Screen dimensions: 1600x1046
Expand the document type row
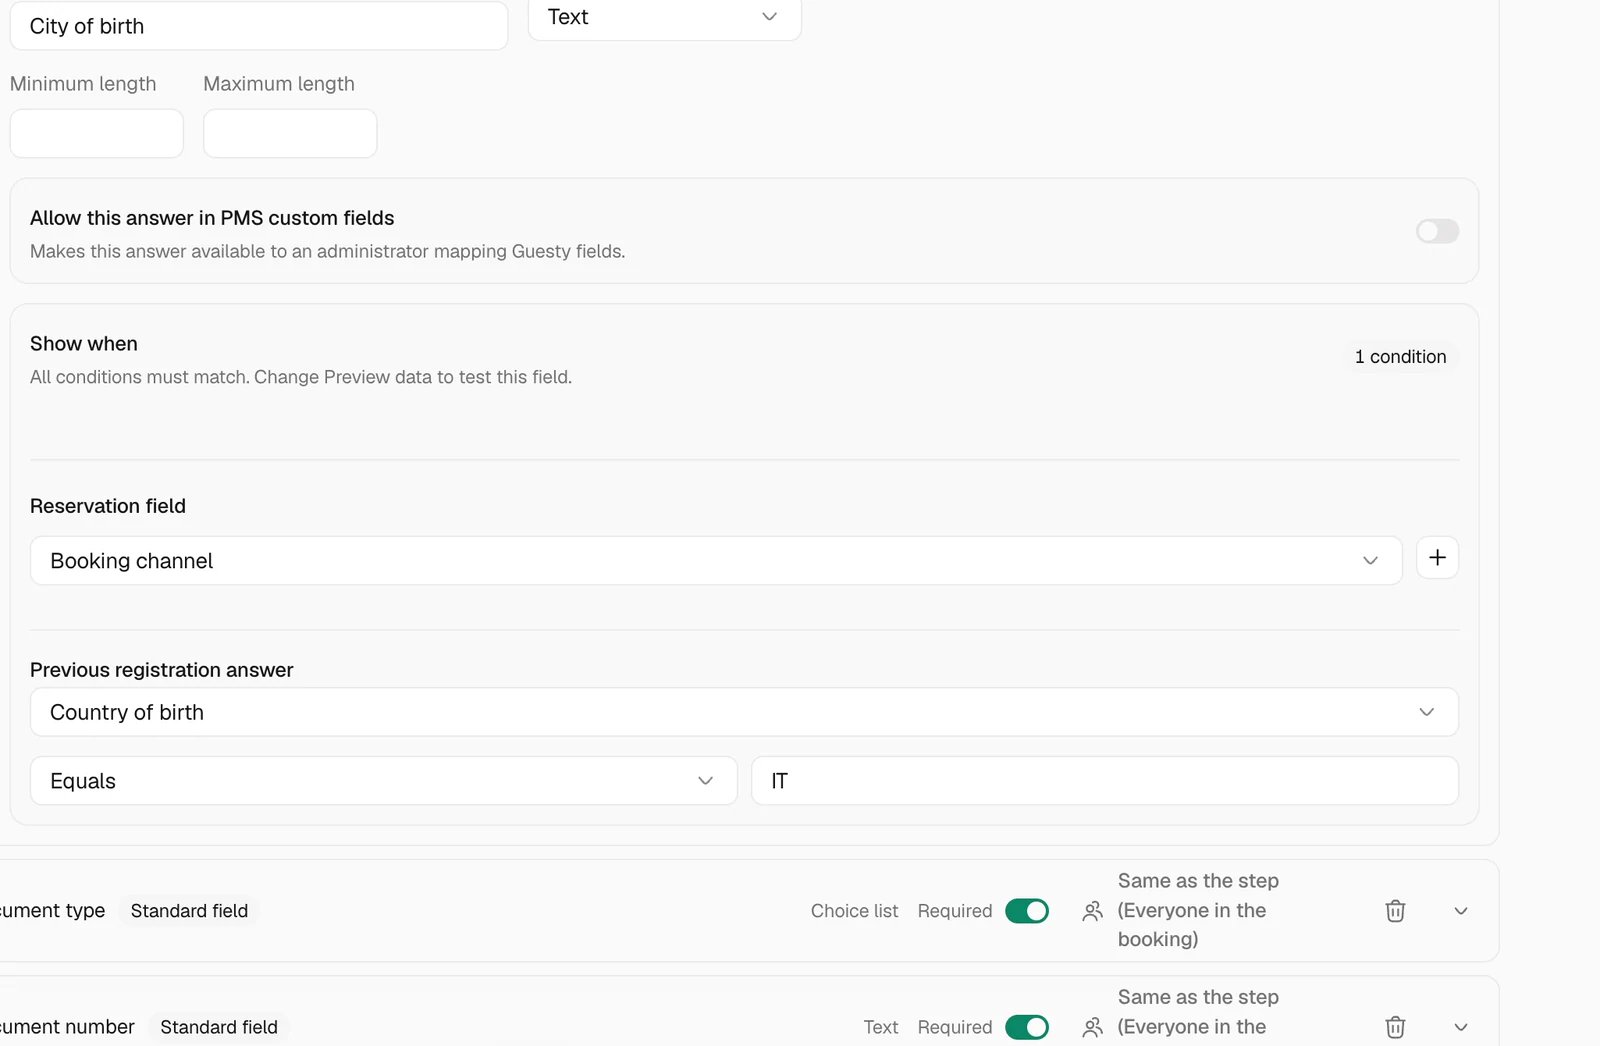[x=1461, y=911]
